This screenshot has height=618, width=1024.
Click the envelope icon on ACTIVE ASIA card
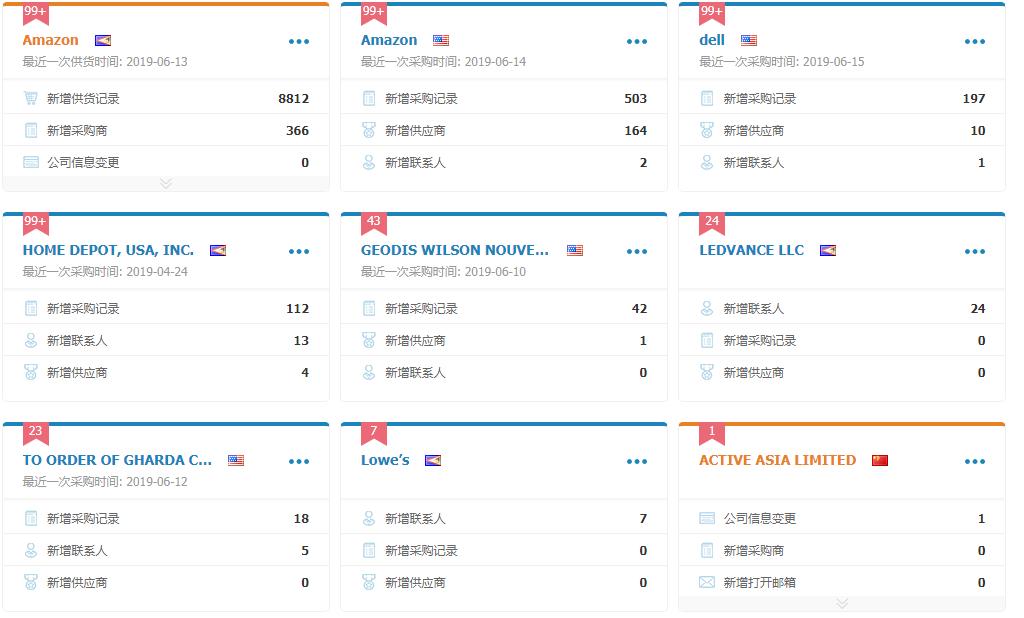[x=706, y=582]
